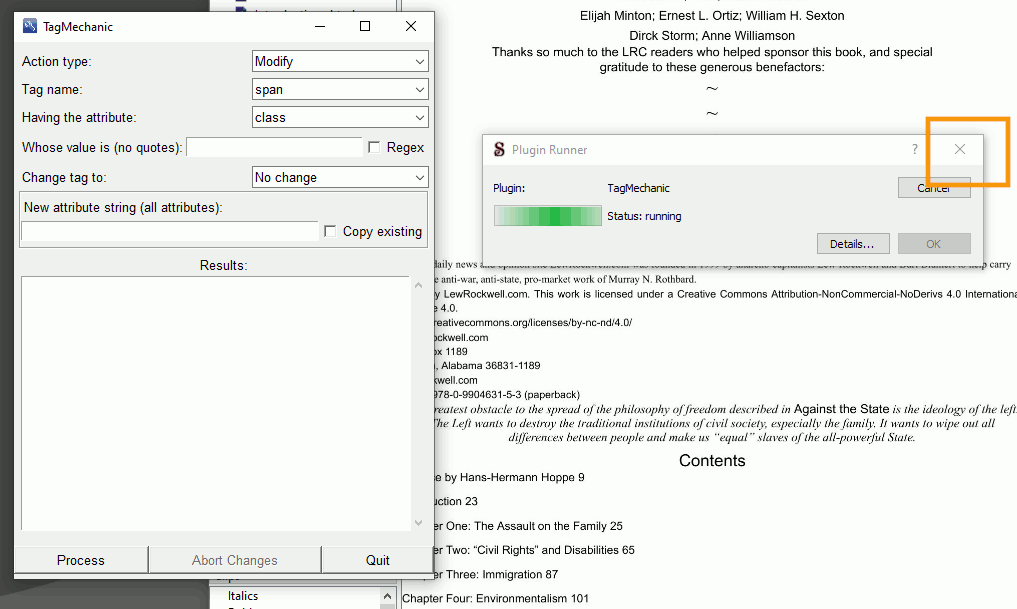Click the Quit button in TagMechanic
The width and height of the screenshot is (1017, 609).
[x=377, y=560]
